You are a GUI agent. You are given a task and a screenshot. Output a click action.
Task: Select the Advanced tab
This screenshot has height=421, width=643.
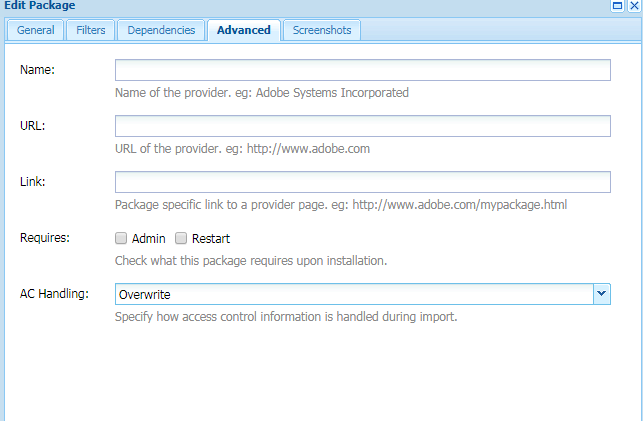(x=243, y=30)
